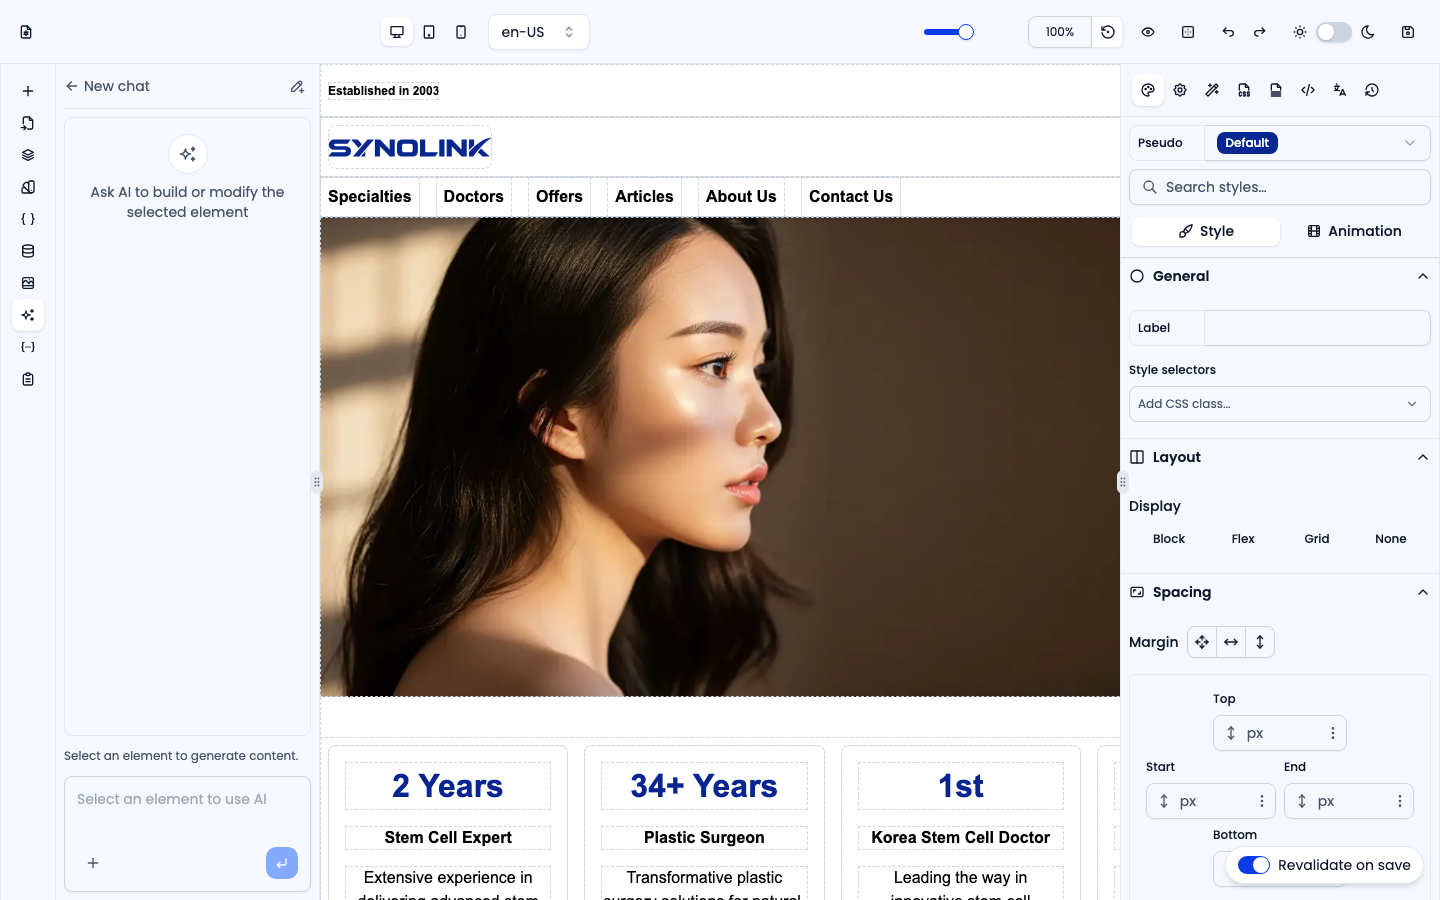Open the translate language icon in right panel
This screenshot has height=900, width=1440.
coord(1340,90)
